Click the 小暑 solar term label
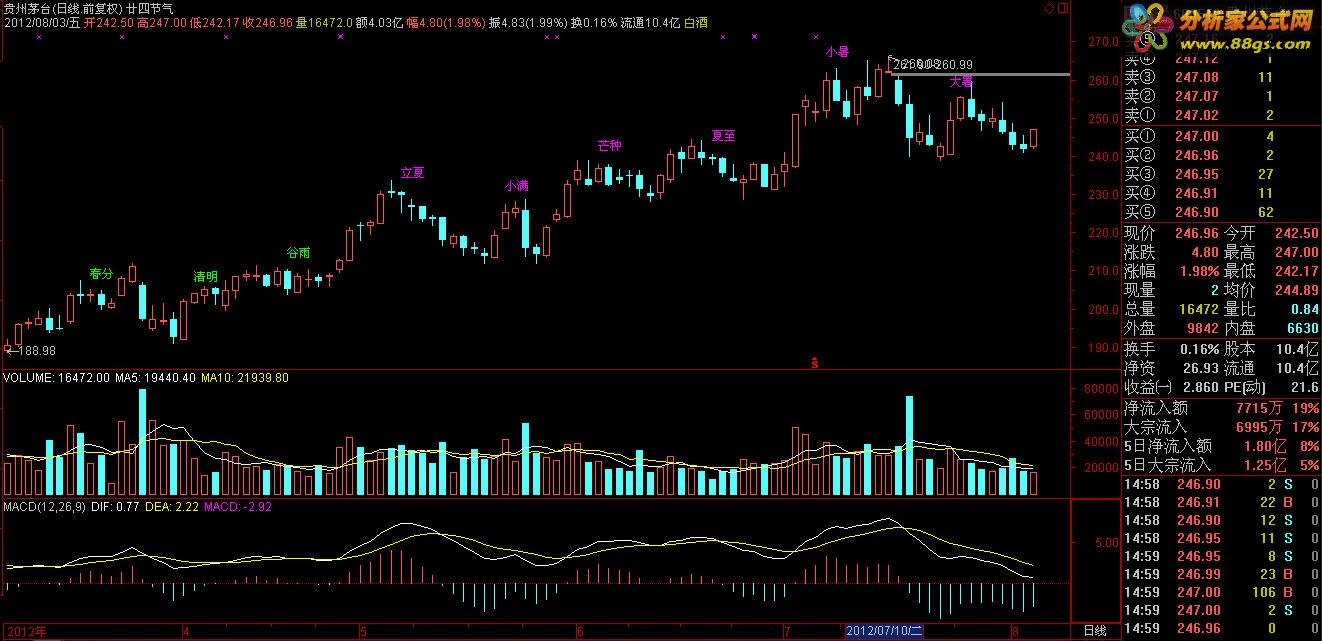Viewport: 1322px width, 641px height. (x=837, y=50)
